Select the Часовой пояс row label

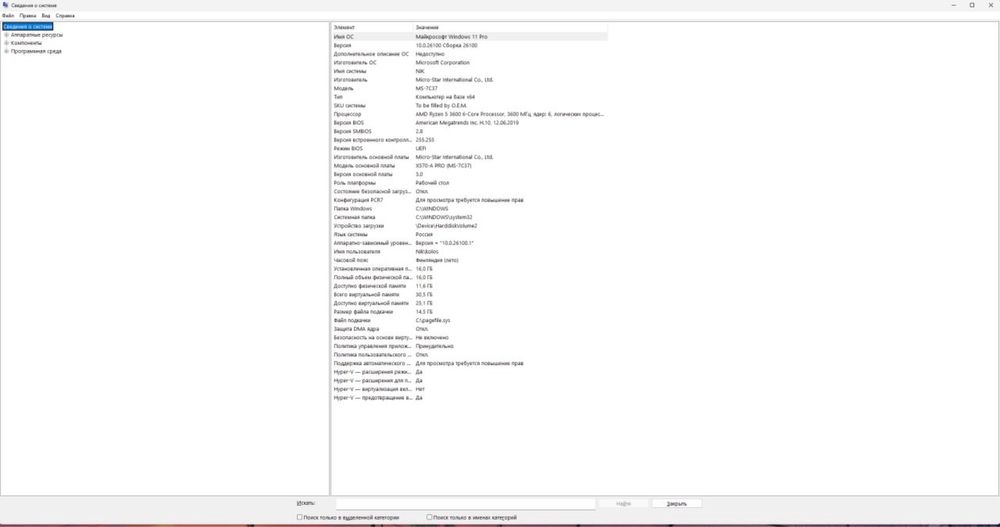point(351,260)
